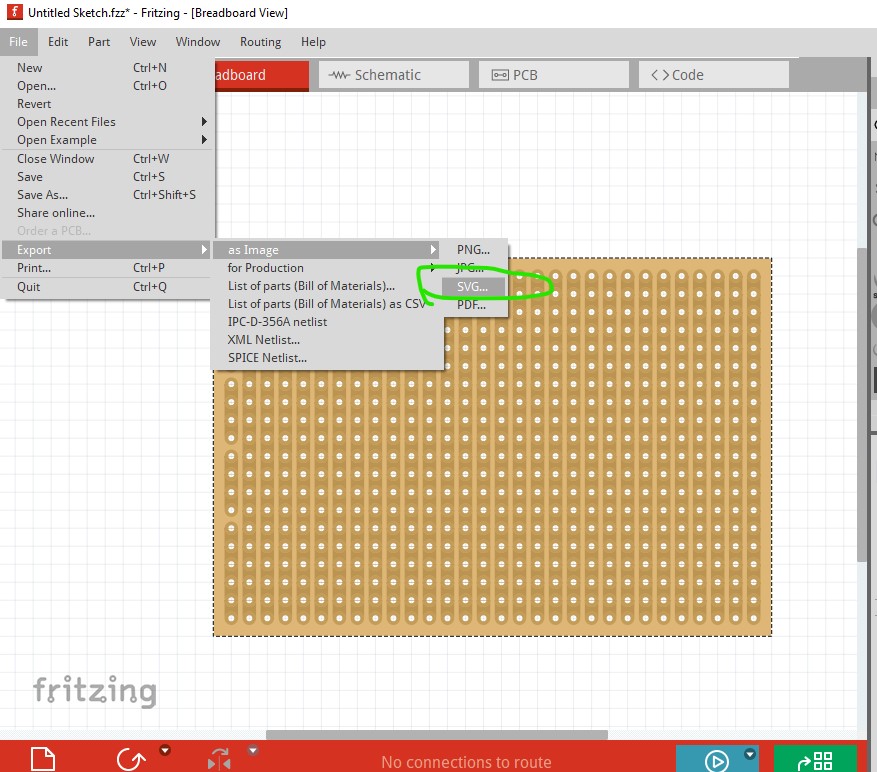Click the Simulate play button
This screenshot has width=877, height=772.
pos(716,761)
